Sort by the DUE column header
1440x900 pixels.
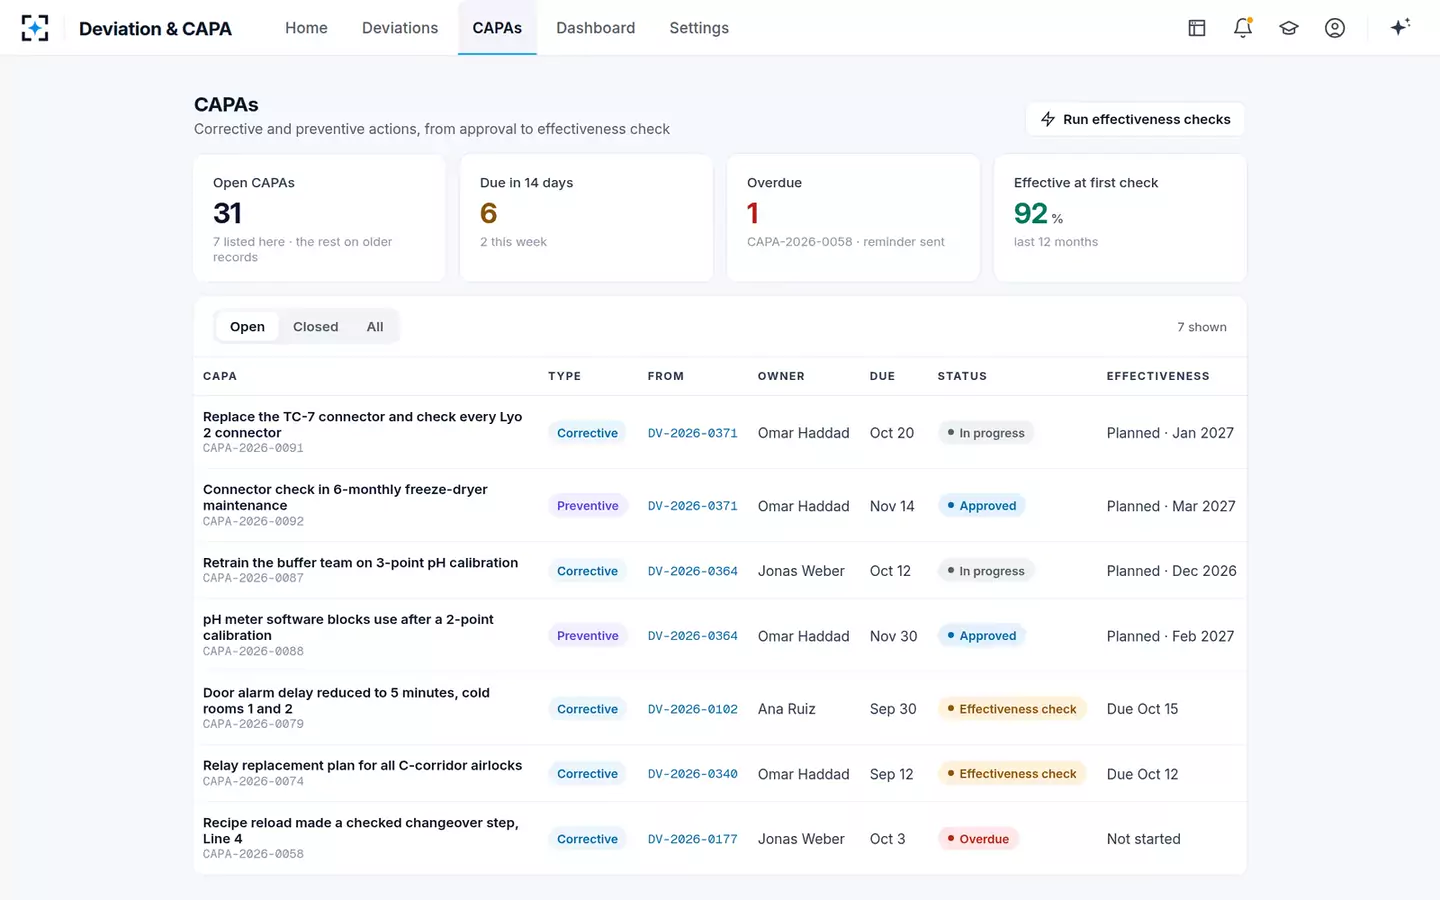[x=882, y=376]
